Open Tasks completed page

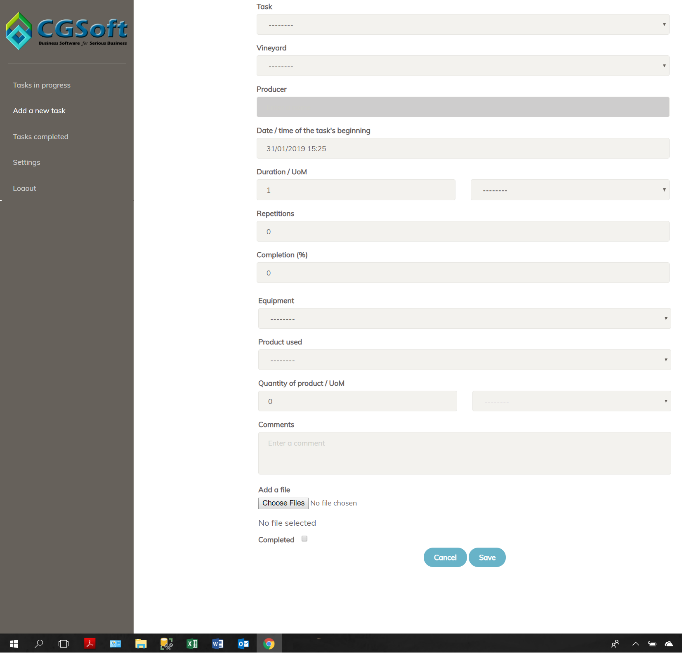point(40,137)
